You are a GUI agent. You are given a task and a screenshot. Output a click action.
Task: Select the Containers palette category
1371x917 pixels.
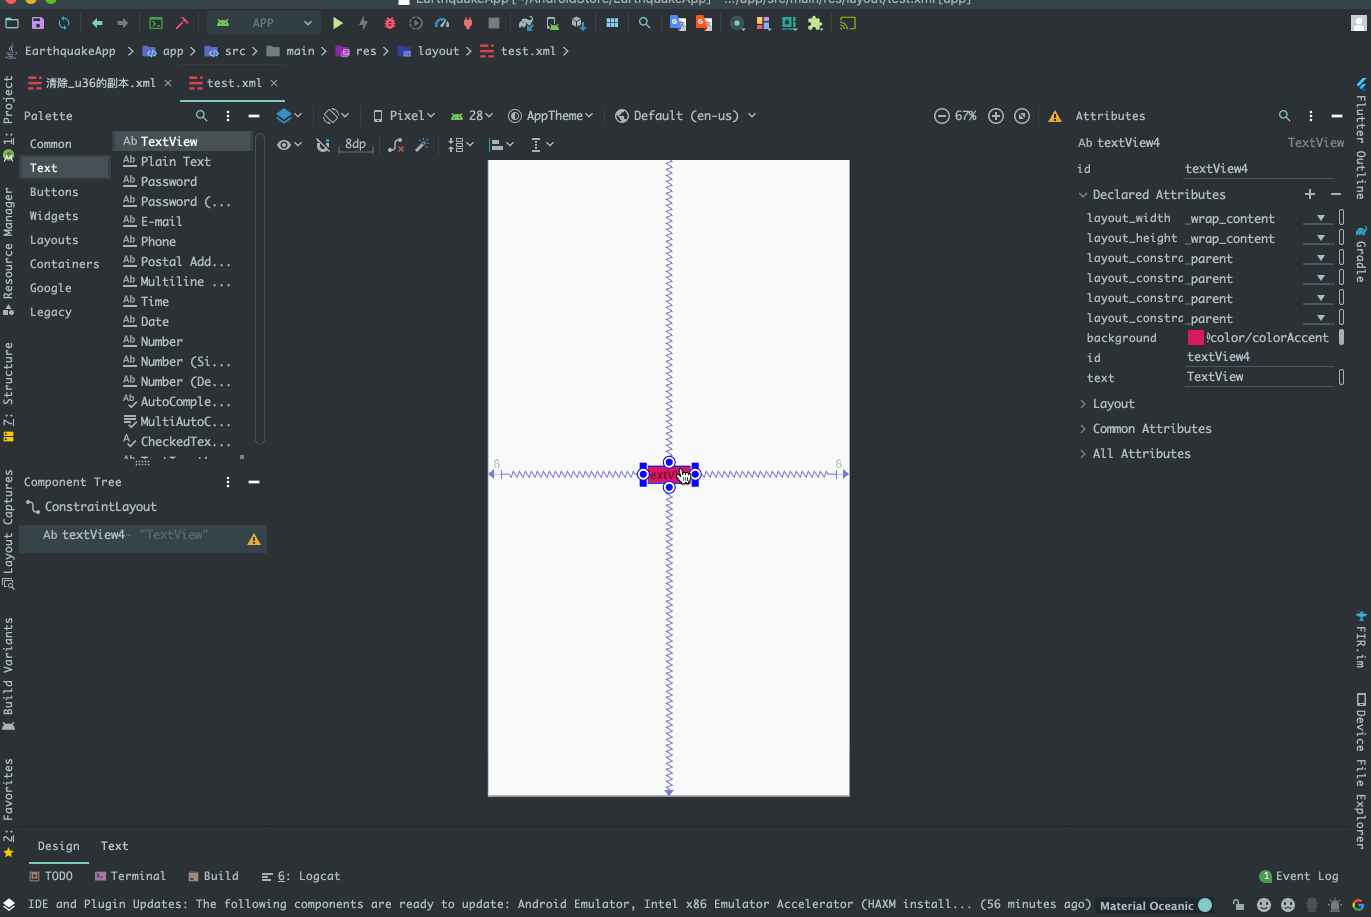point(65,264)
